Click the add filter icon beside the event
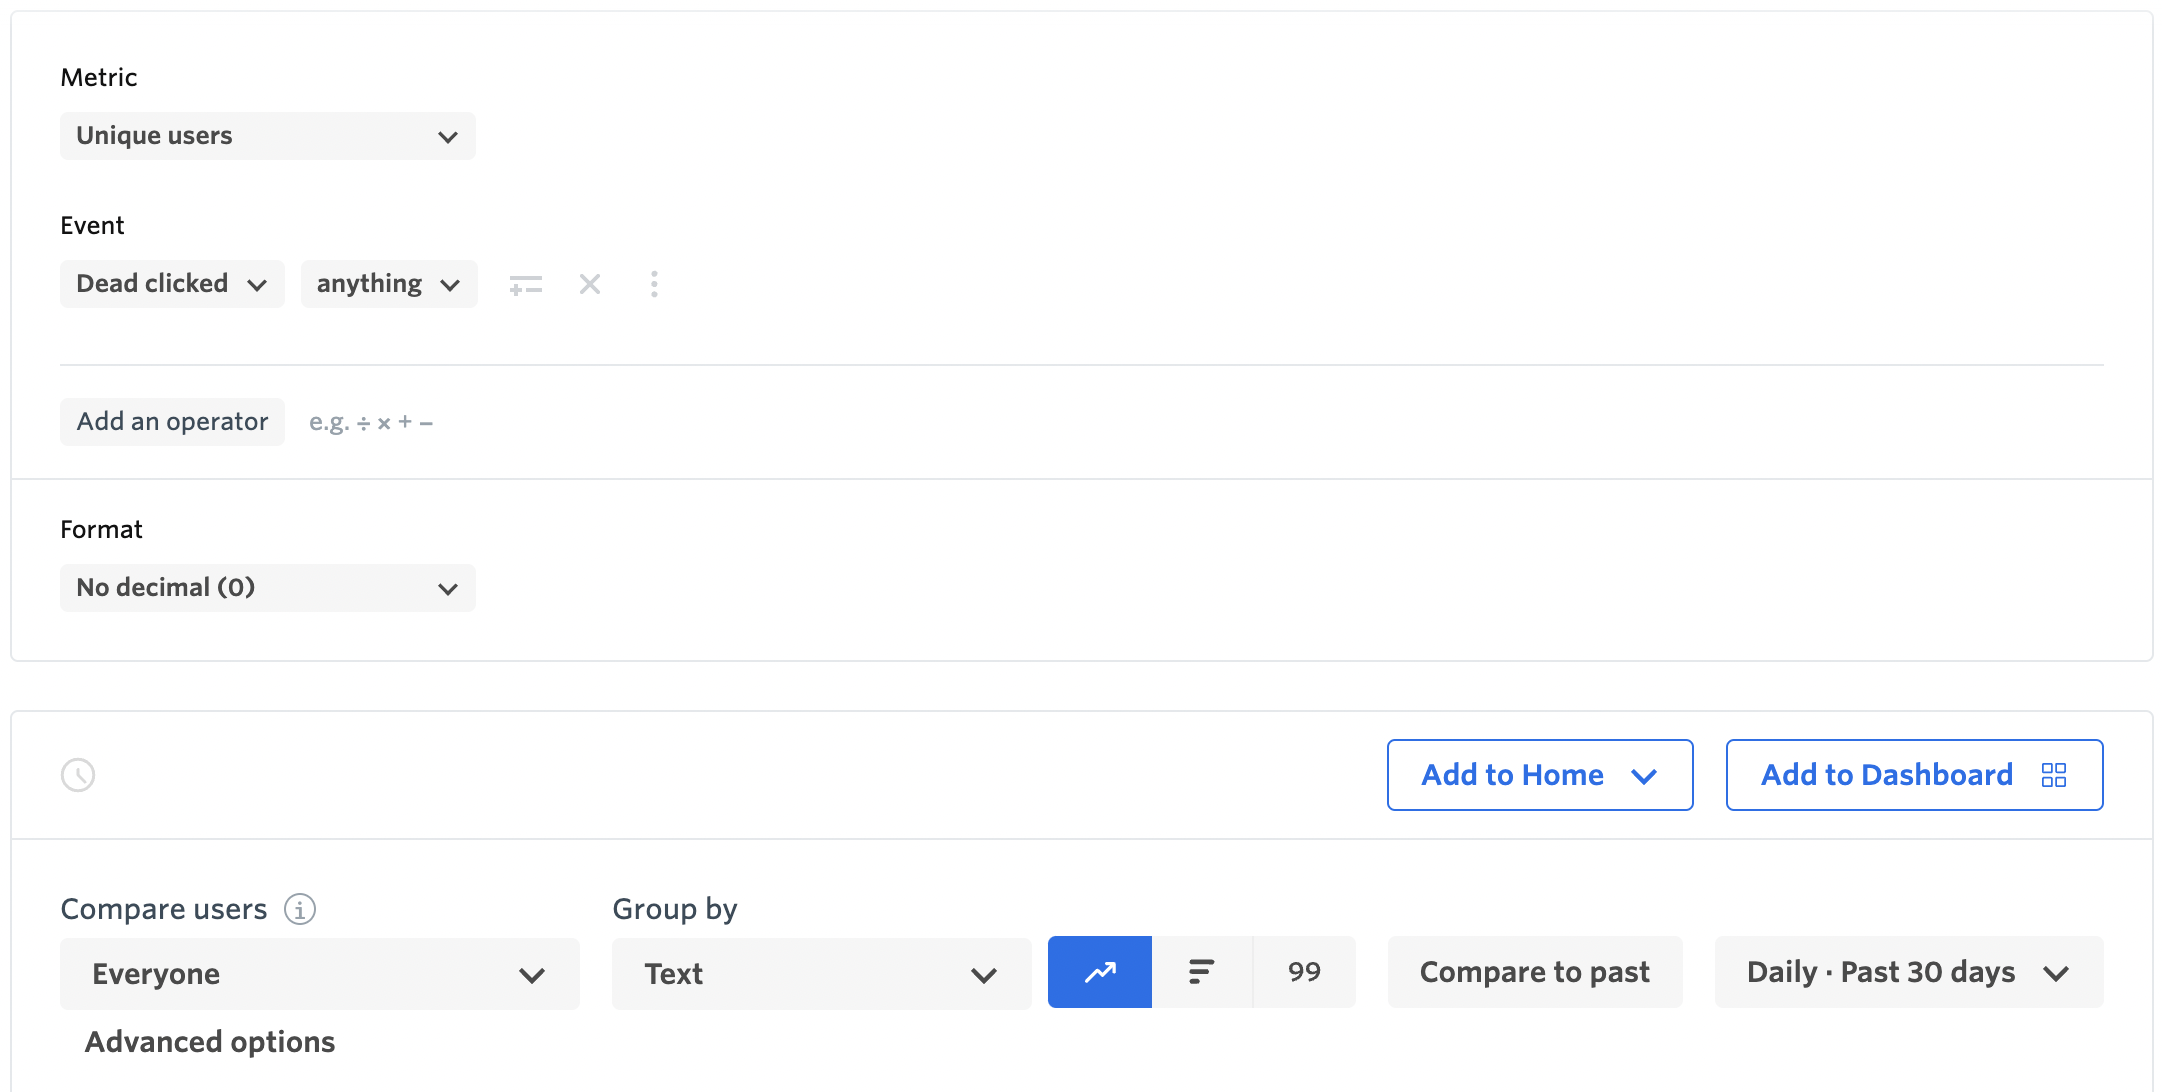 [525, 285]
